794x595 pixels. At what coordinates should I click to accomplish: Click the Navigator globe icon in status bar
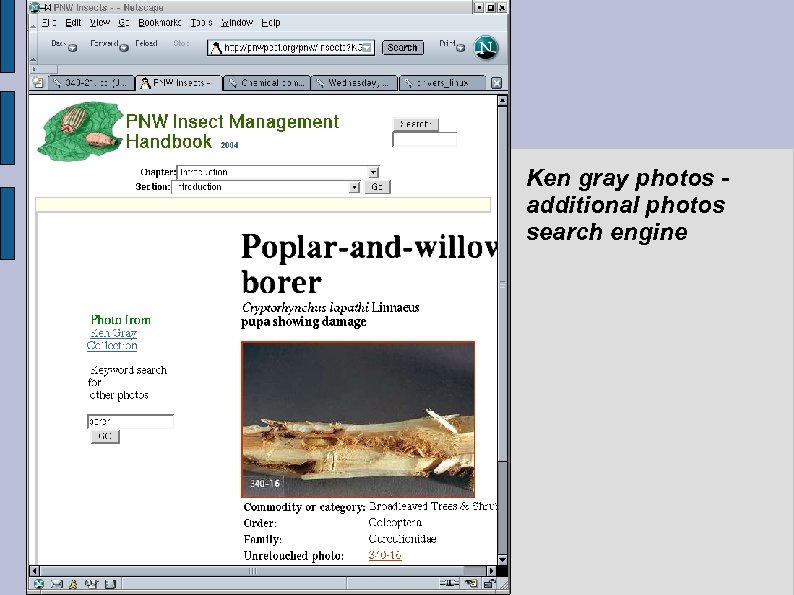click(x=39, y=584)
